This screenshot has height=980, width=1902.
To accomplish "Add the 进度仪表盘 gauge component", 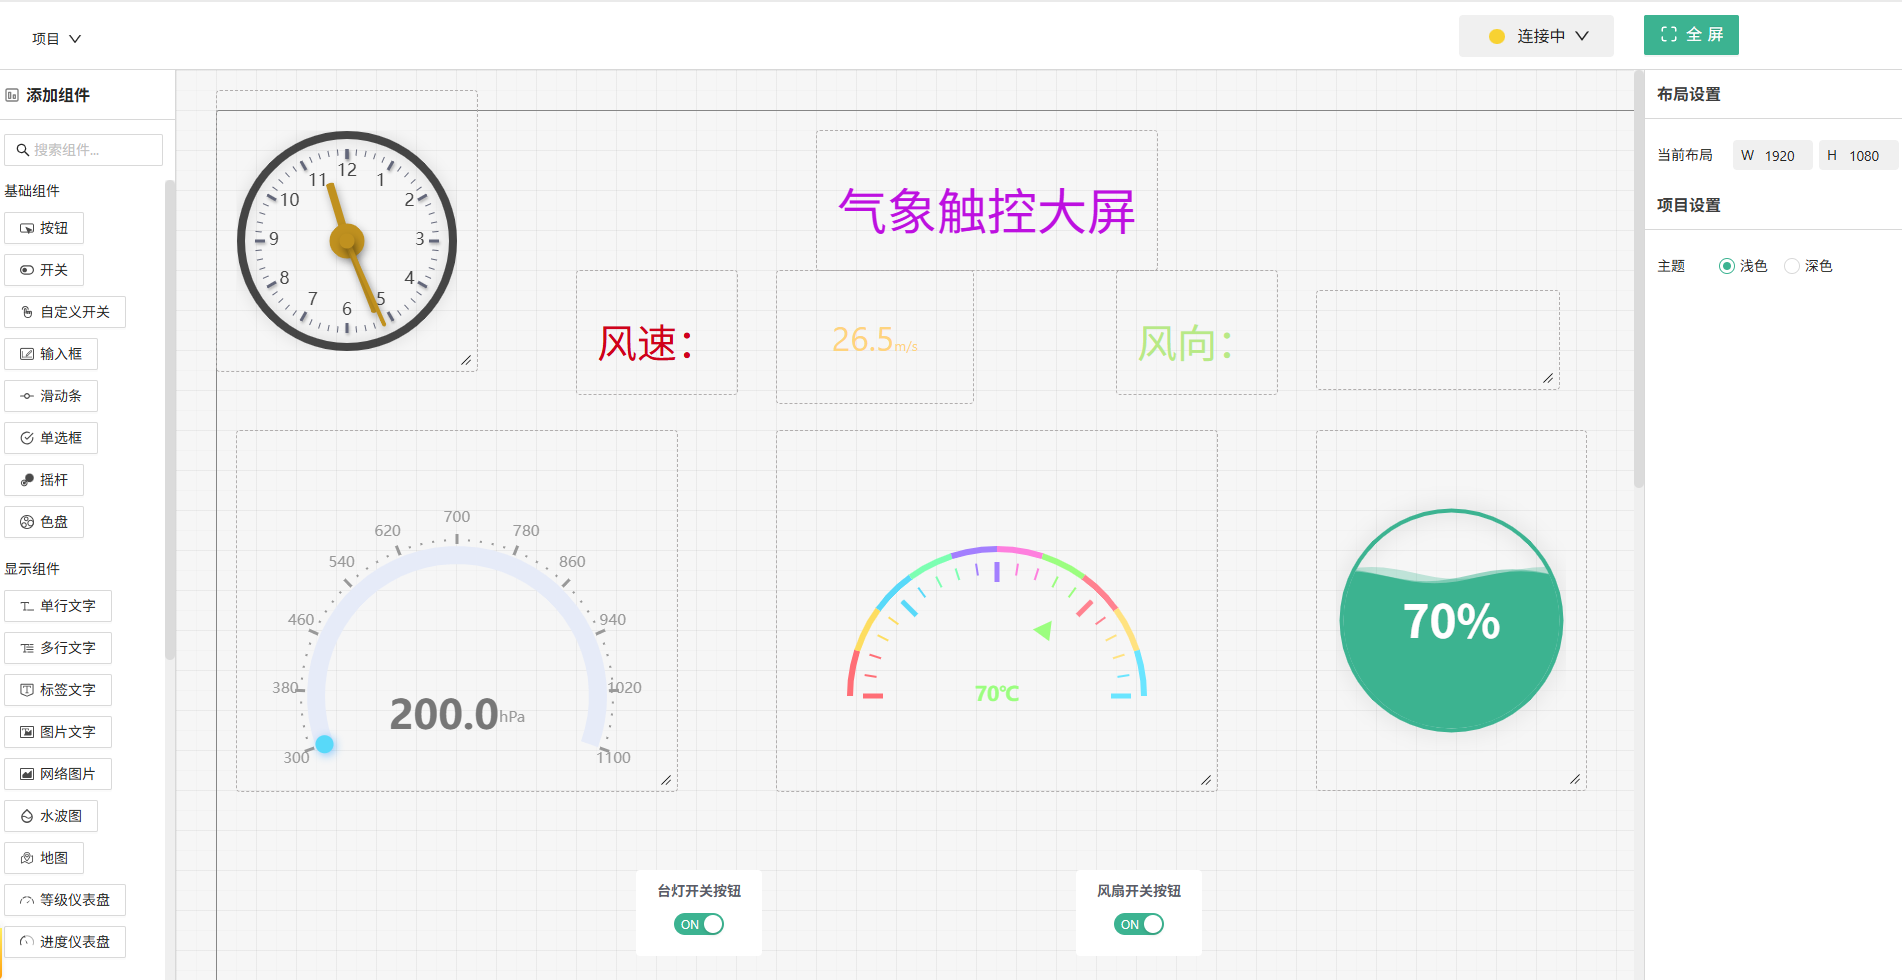I will (x=65, y=942).
